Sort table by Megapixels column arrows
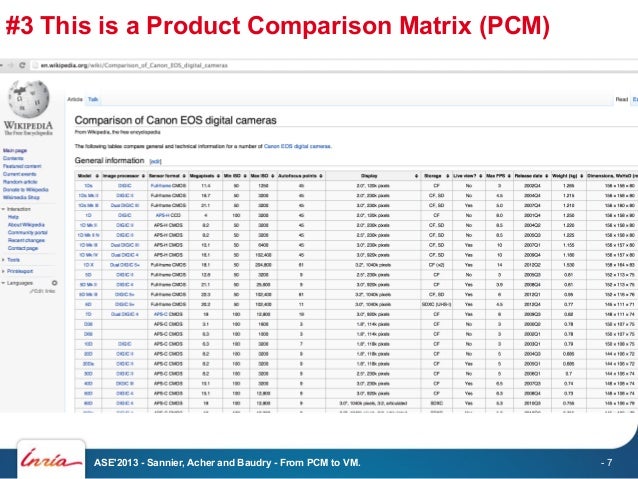Screen dimensions: 638x479 pos(218,176)
